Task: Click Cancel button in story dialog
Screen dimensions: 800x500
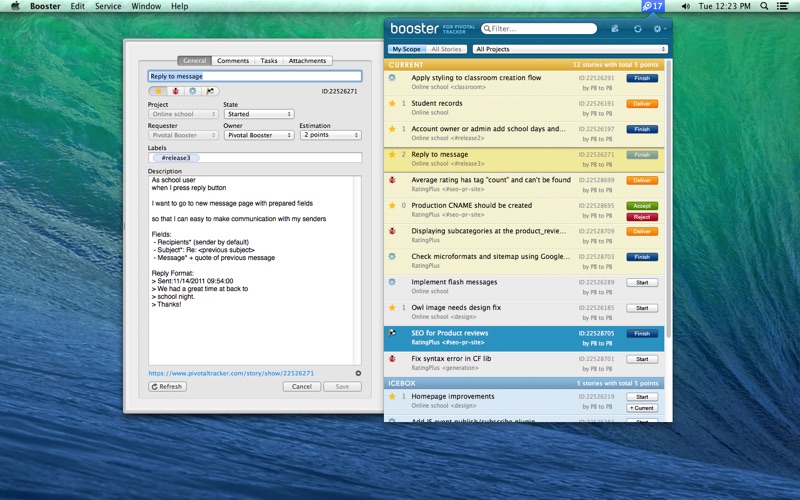Action: coord(302,387)
